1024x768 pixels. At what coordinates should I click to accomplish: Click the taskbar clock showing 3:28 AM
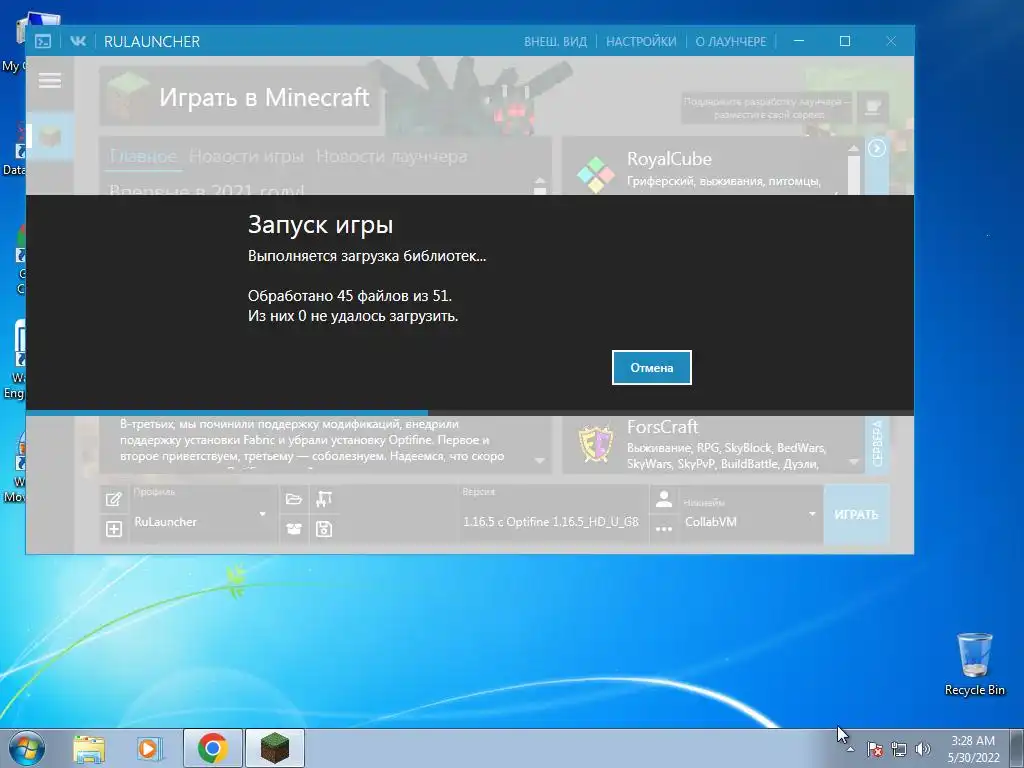pyautogui.click(x=973, y=749)
